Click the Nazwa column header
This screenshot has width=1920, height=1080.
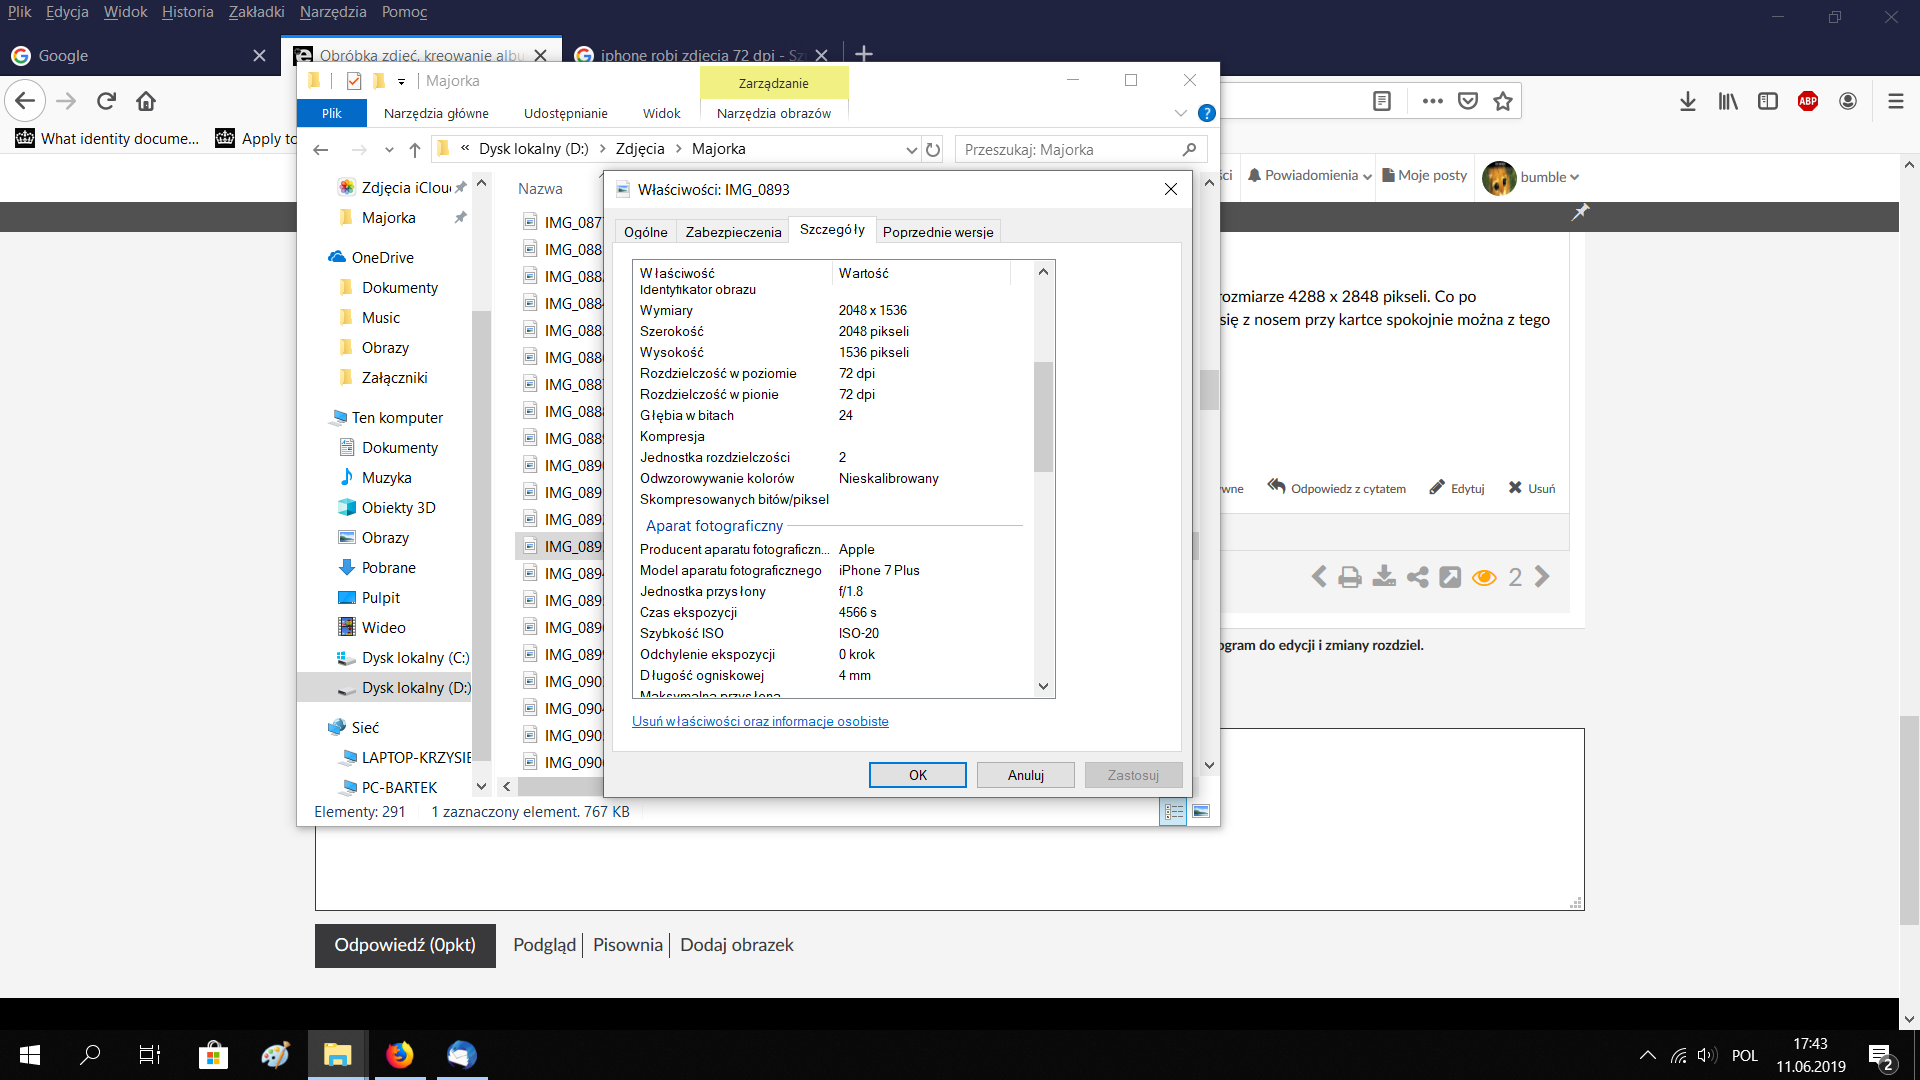[x=540, y=189]
